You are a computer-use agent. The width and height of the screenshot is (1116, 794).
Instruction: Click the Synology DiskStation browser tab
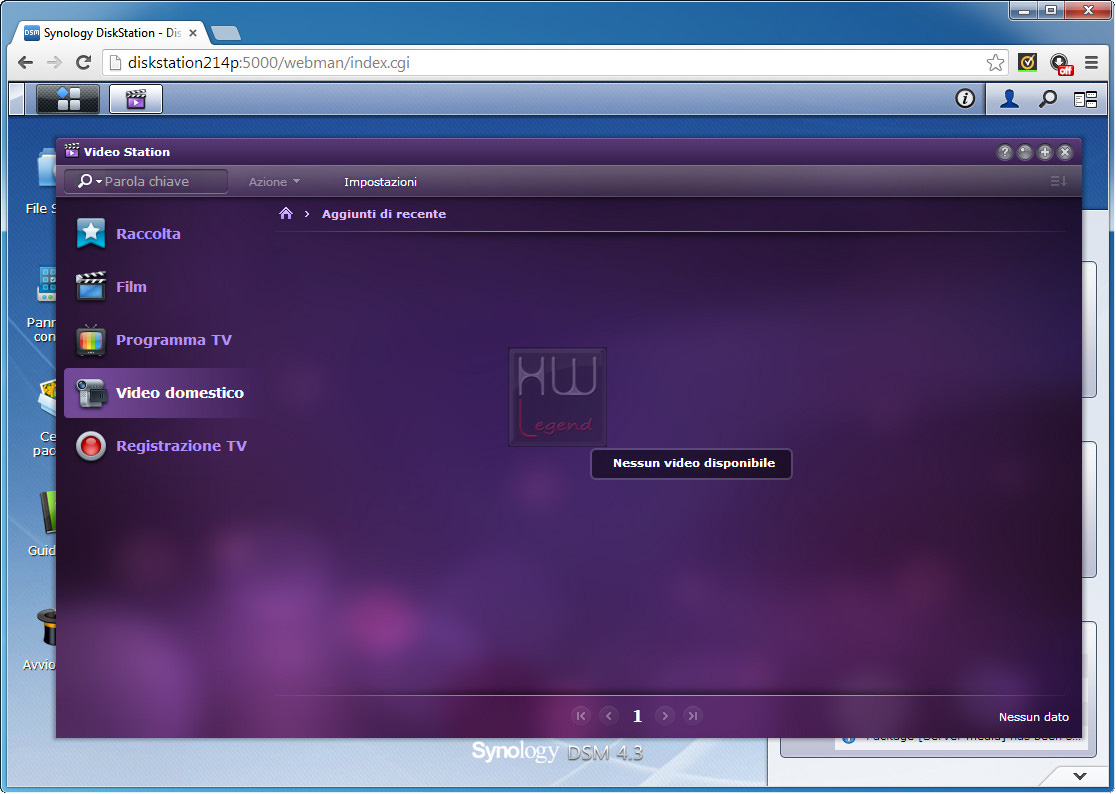tap(110, 33)
